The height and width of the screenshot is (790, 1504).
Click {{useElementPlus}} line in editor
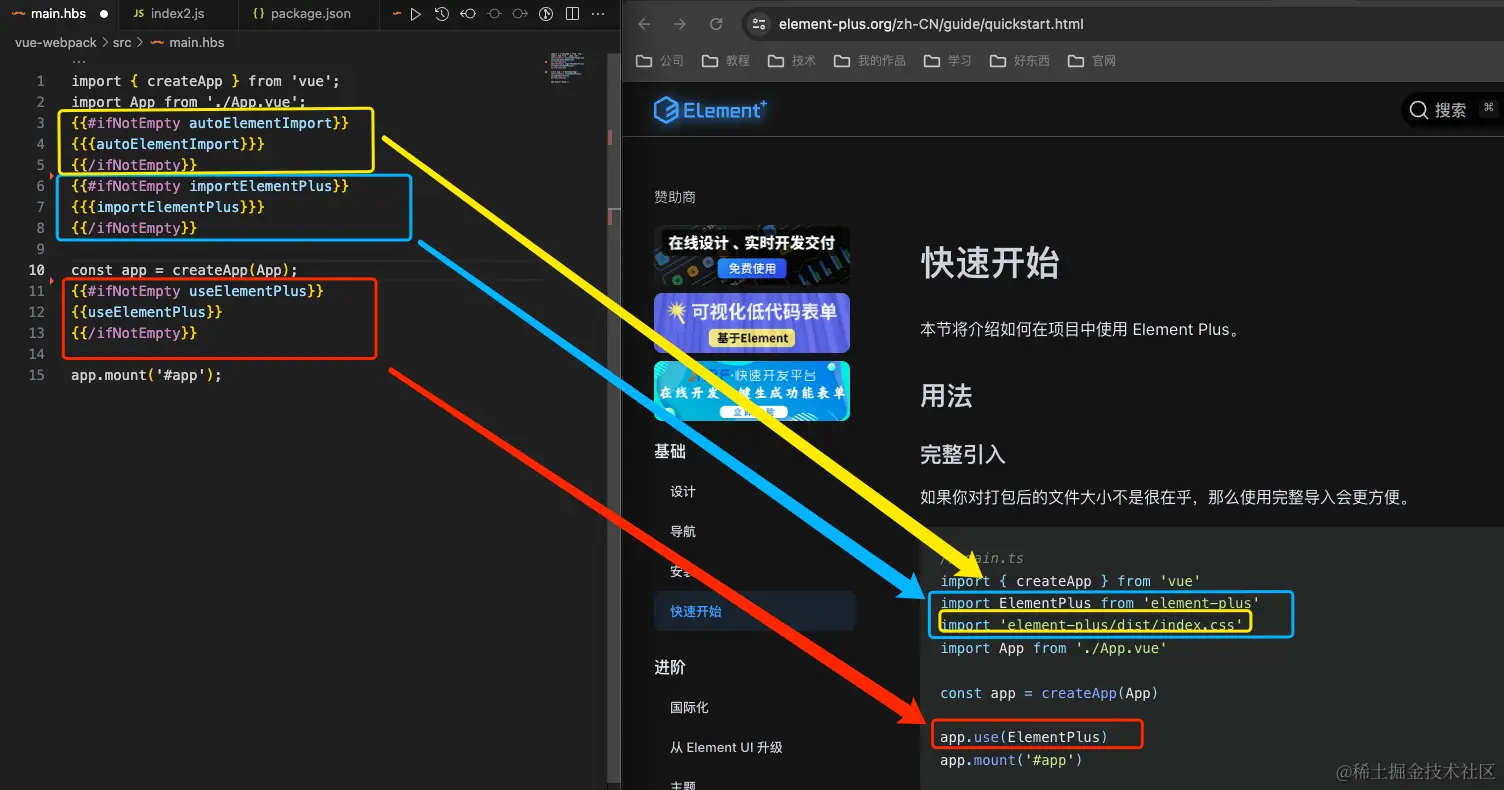point(146,312)
